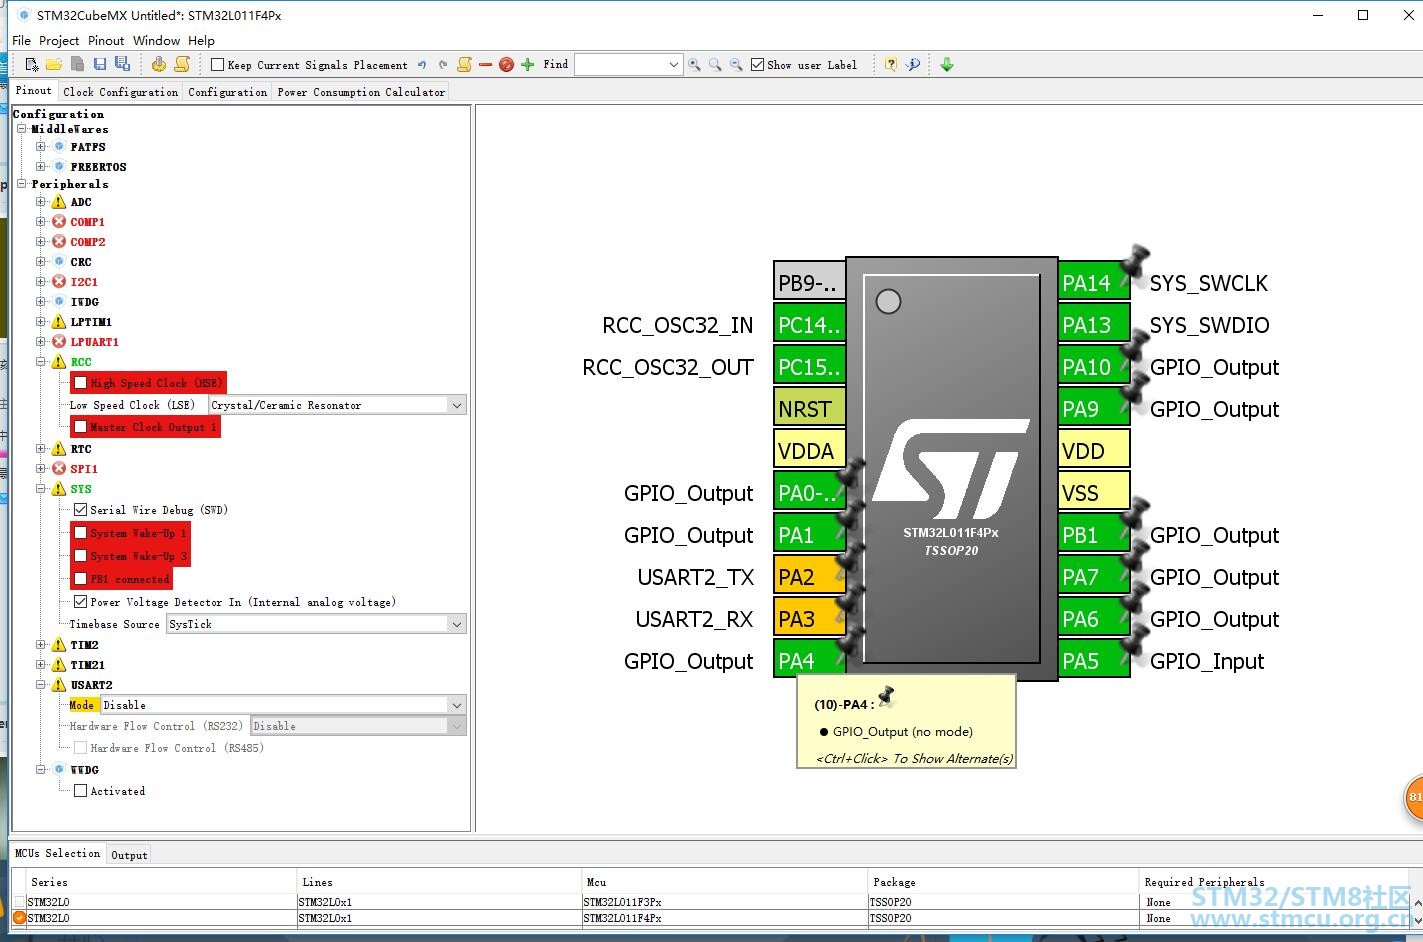This screenshot has height=942, width=1423.
Task: Toggle Serial Wire Debug (SWD) checkbox
Action: click(x=81, y=510)
